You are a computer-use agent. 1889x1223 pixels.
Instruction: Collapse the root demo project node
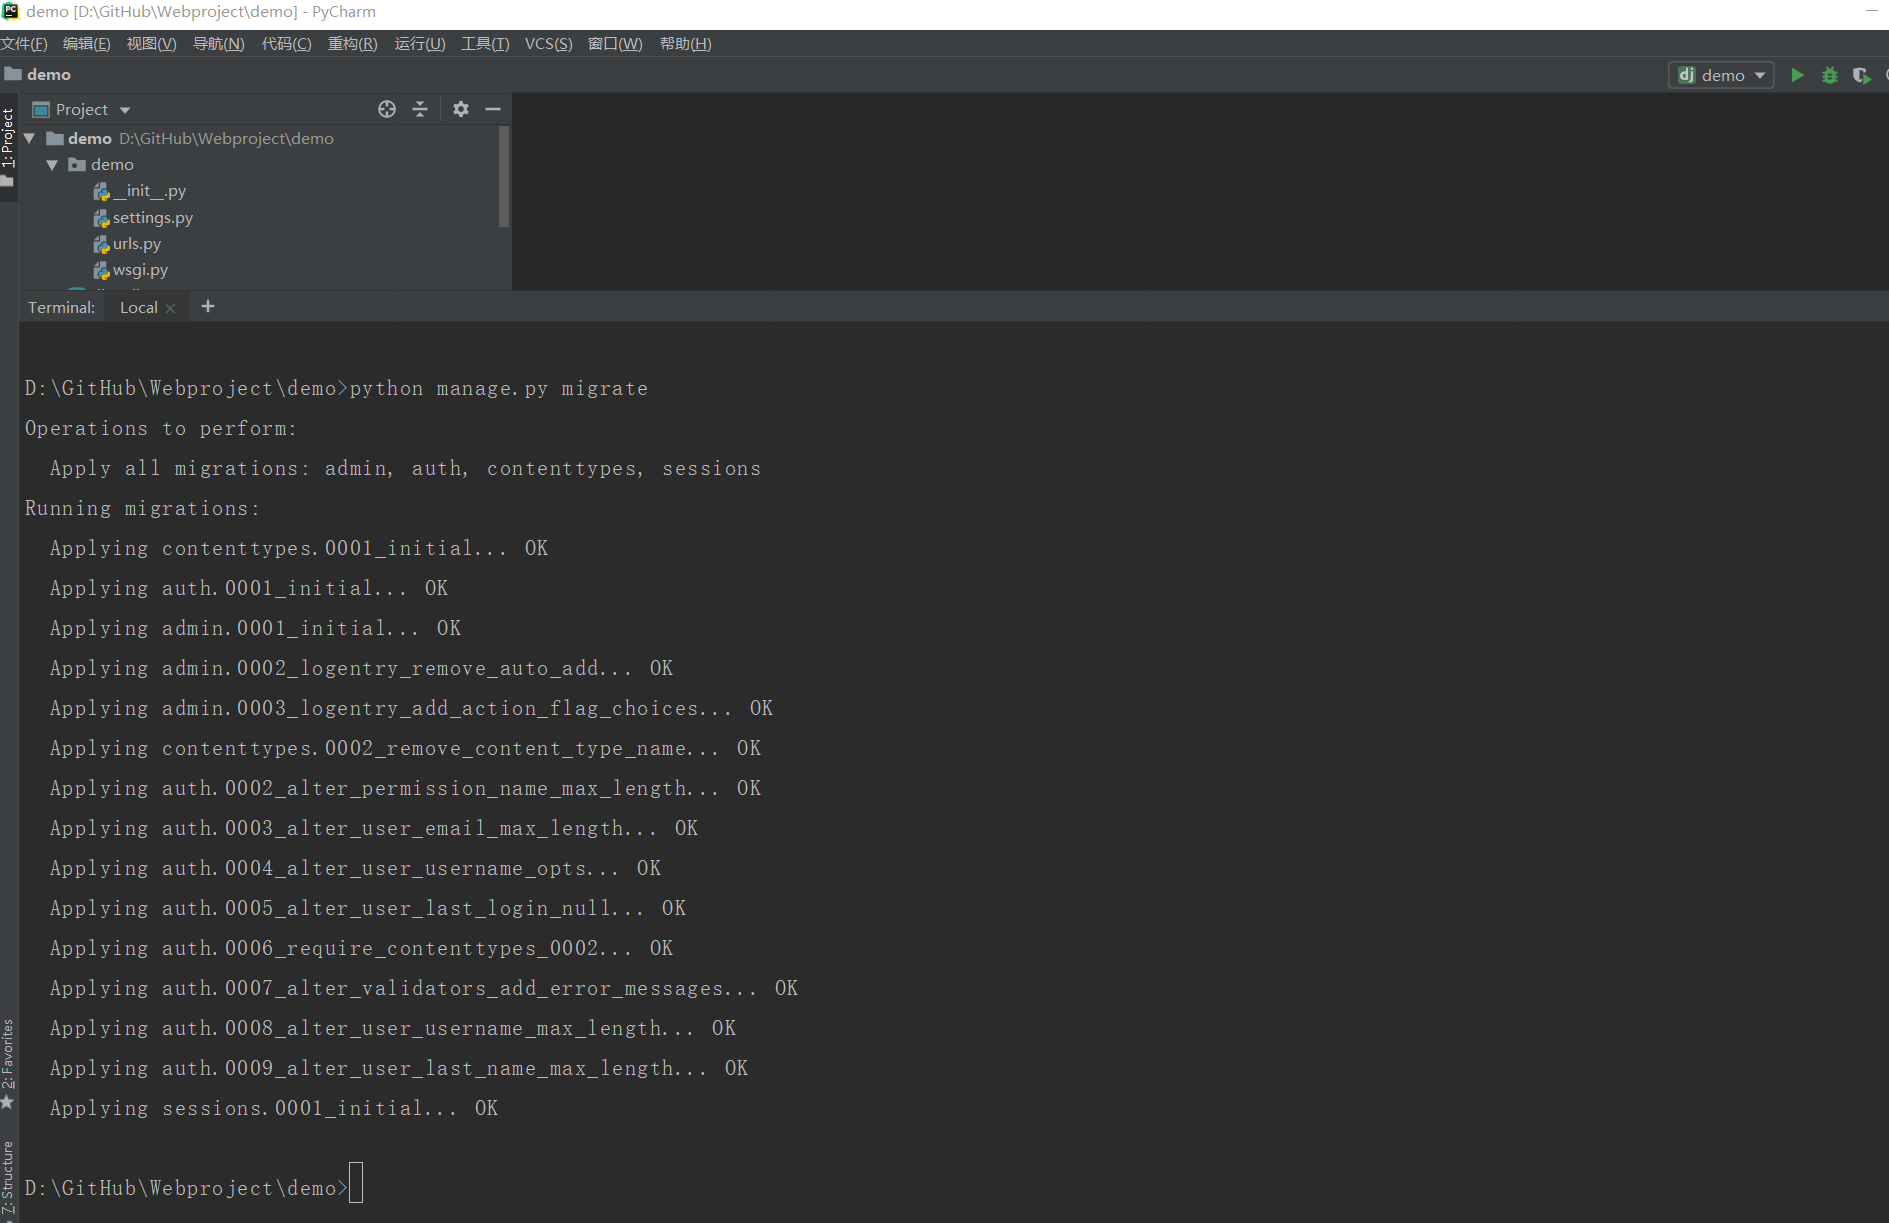(x=30, y=138)
